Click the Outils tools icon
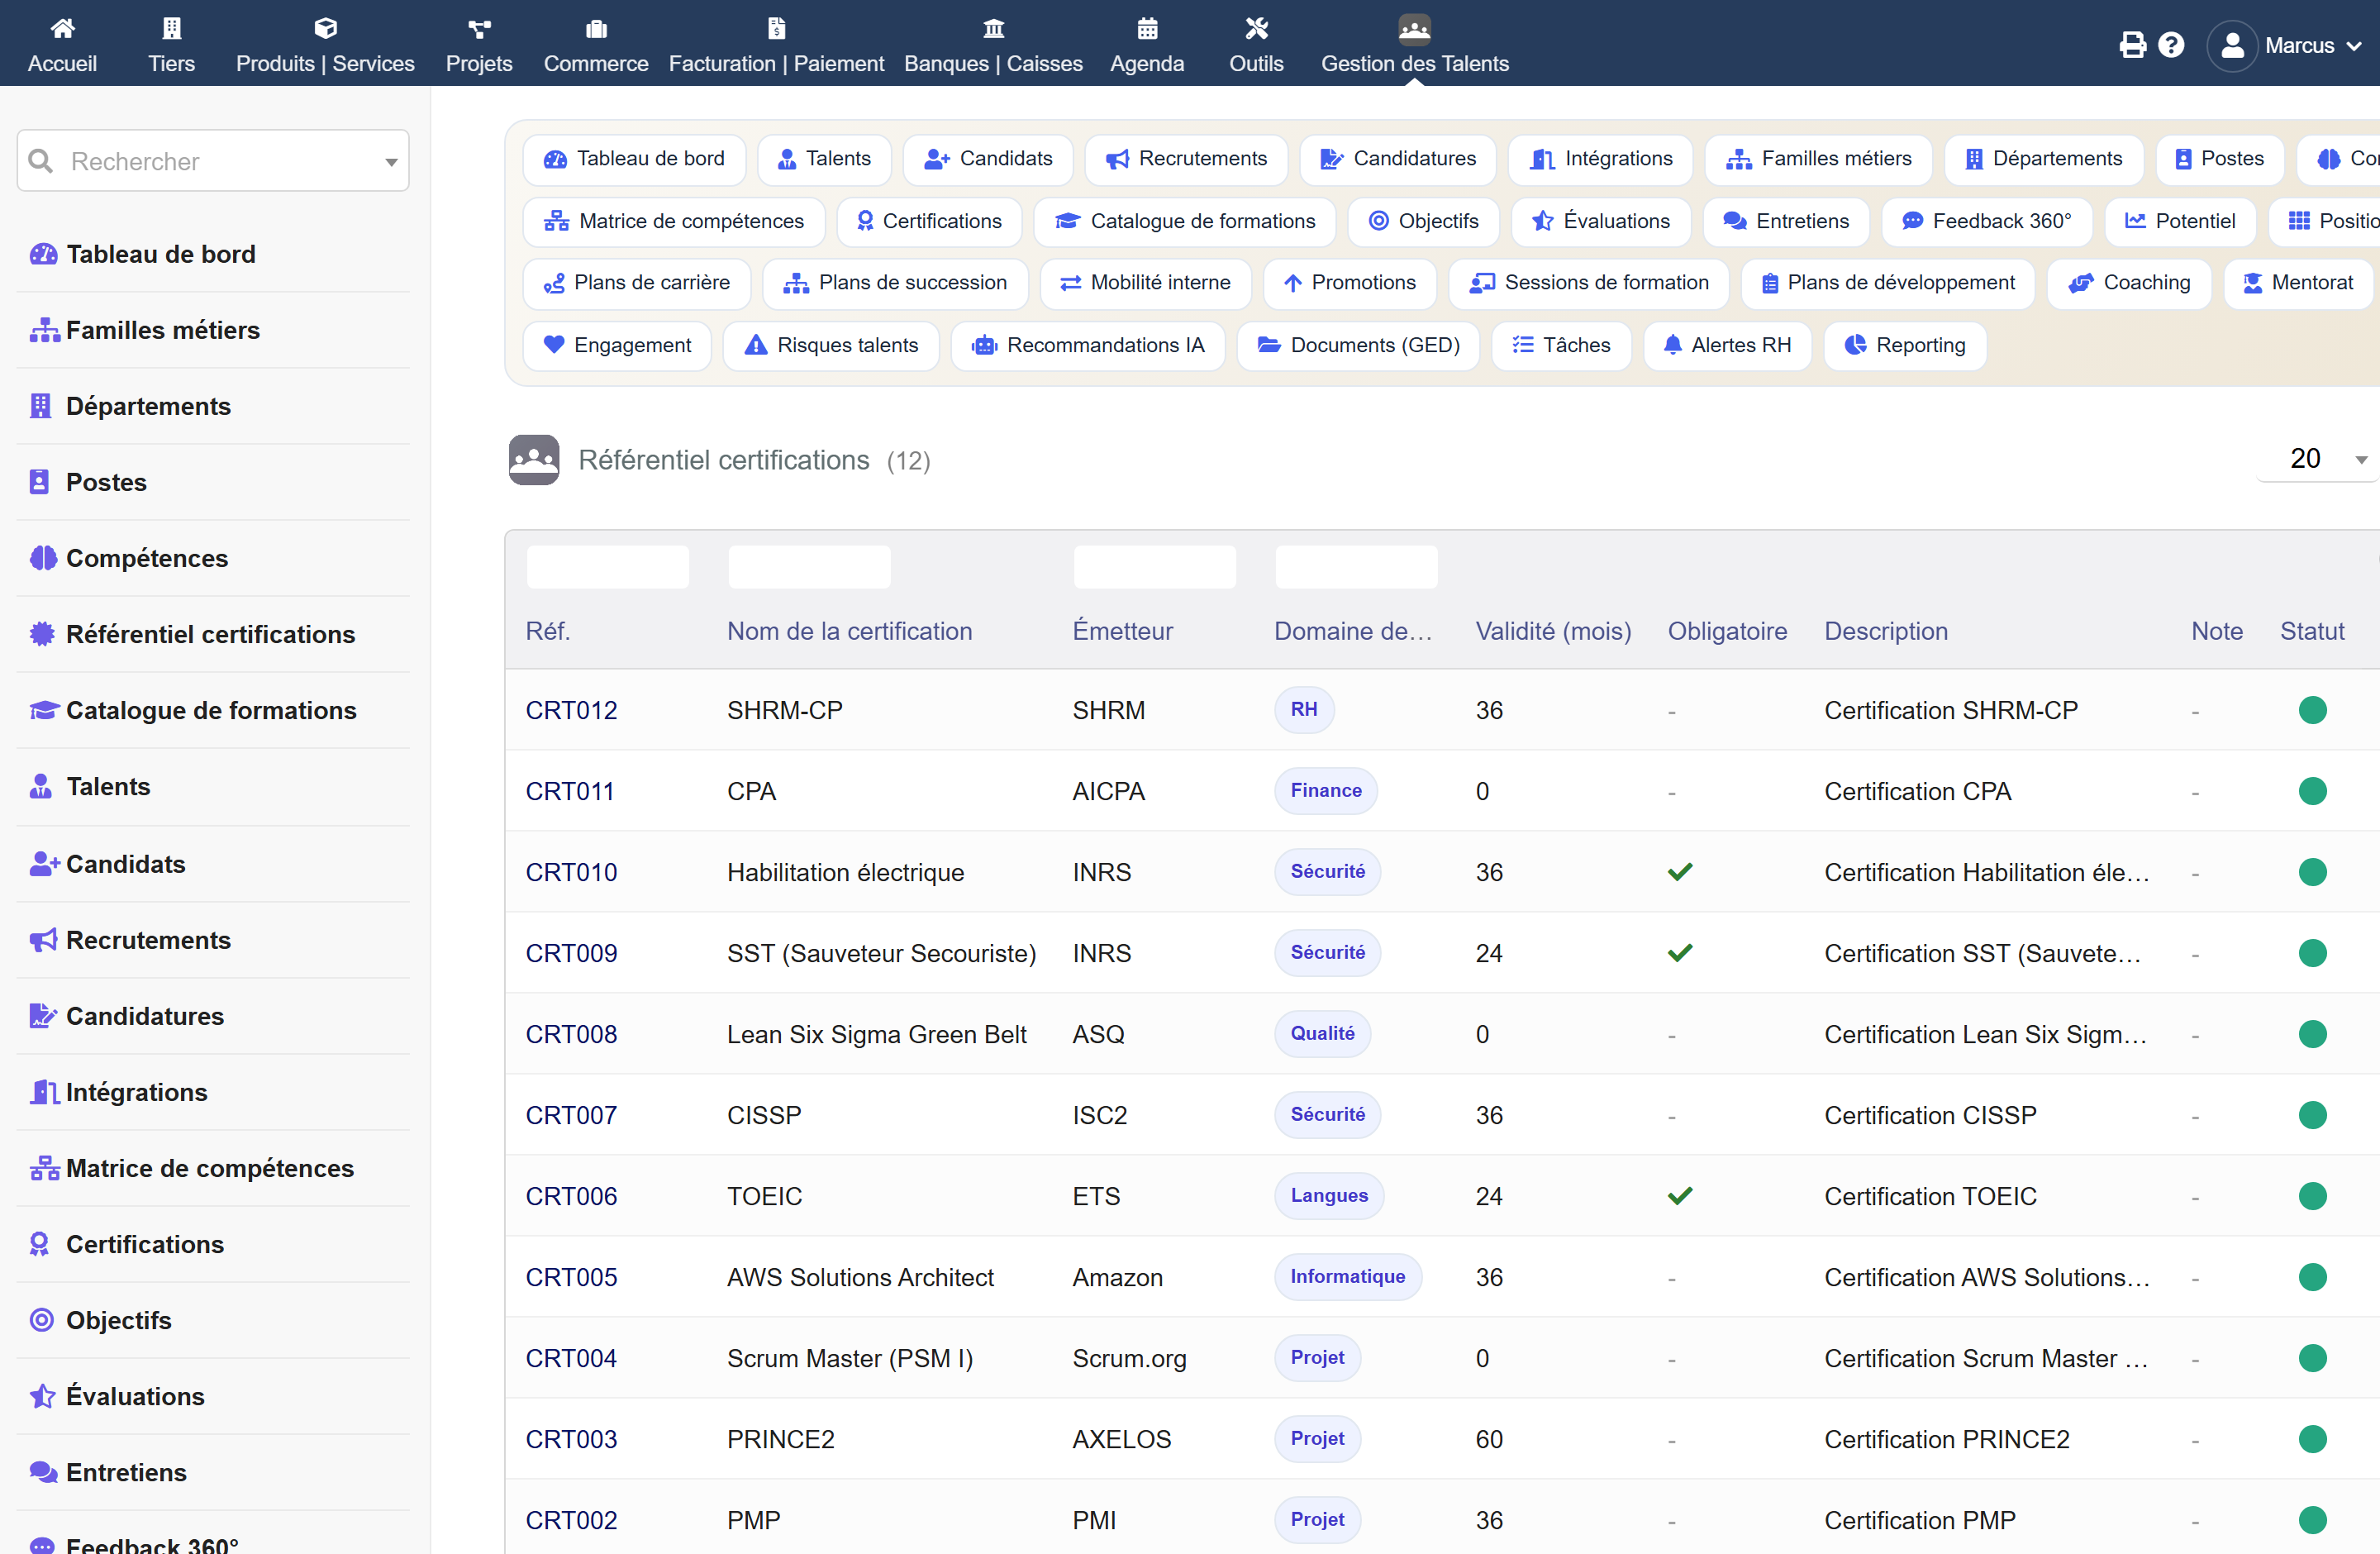 pyautogui.click(x=1256, y=28)
